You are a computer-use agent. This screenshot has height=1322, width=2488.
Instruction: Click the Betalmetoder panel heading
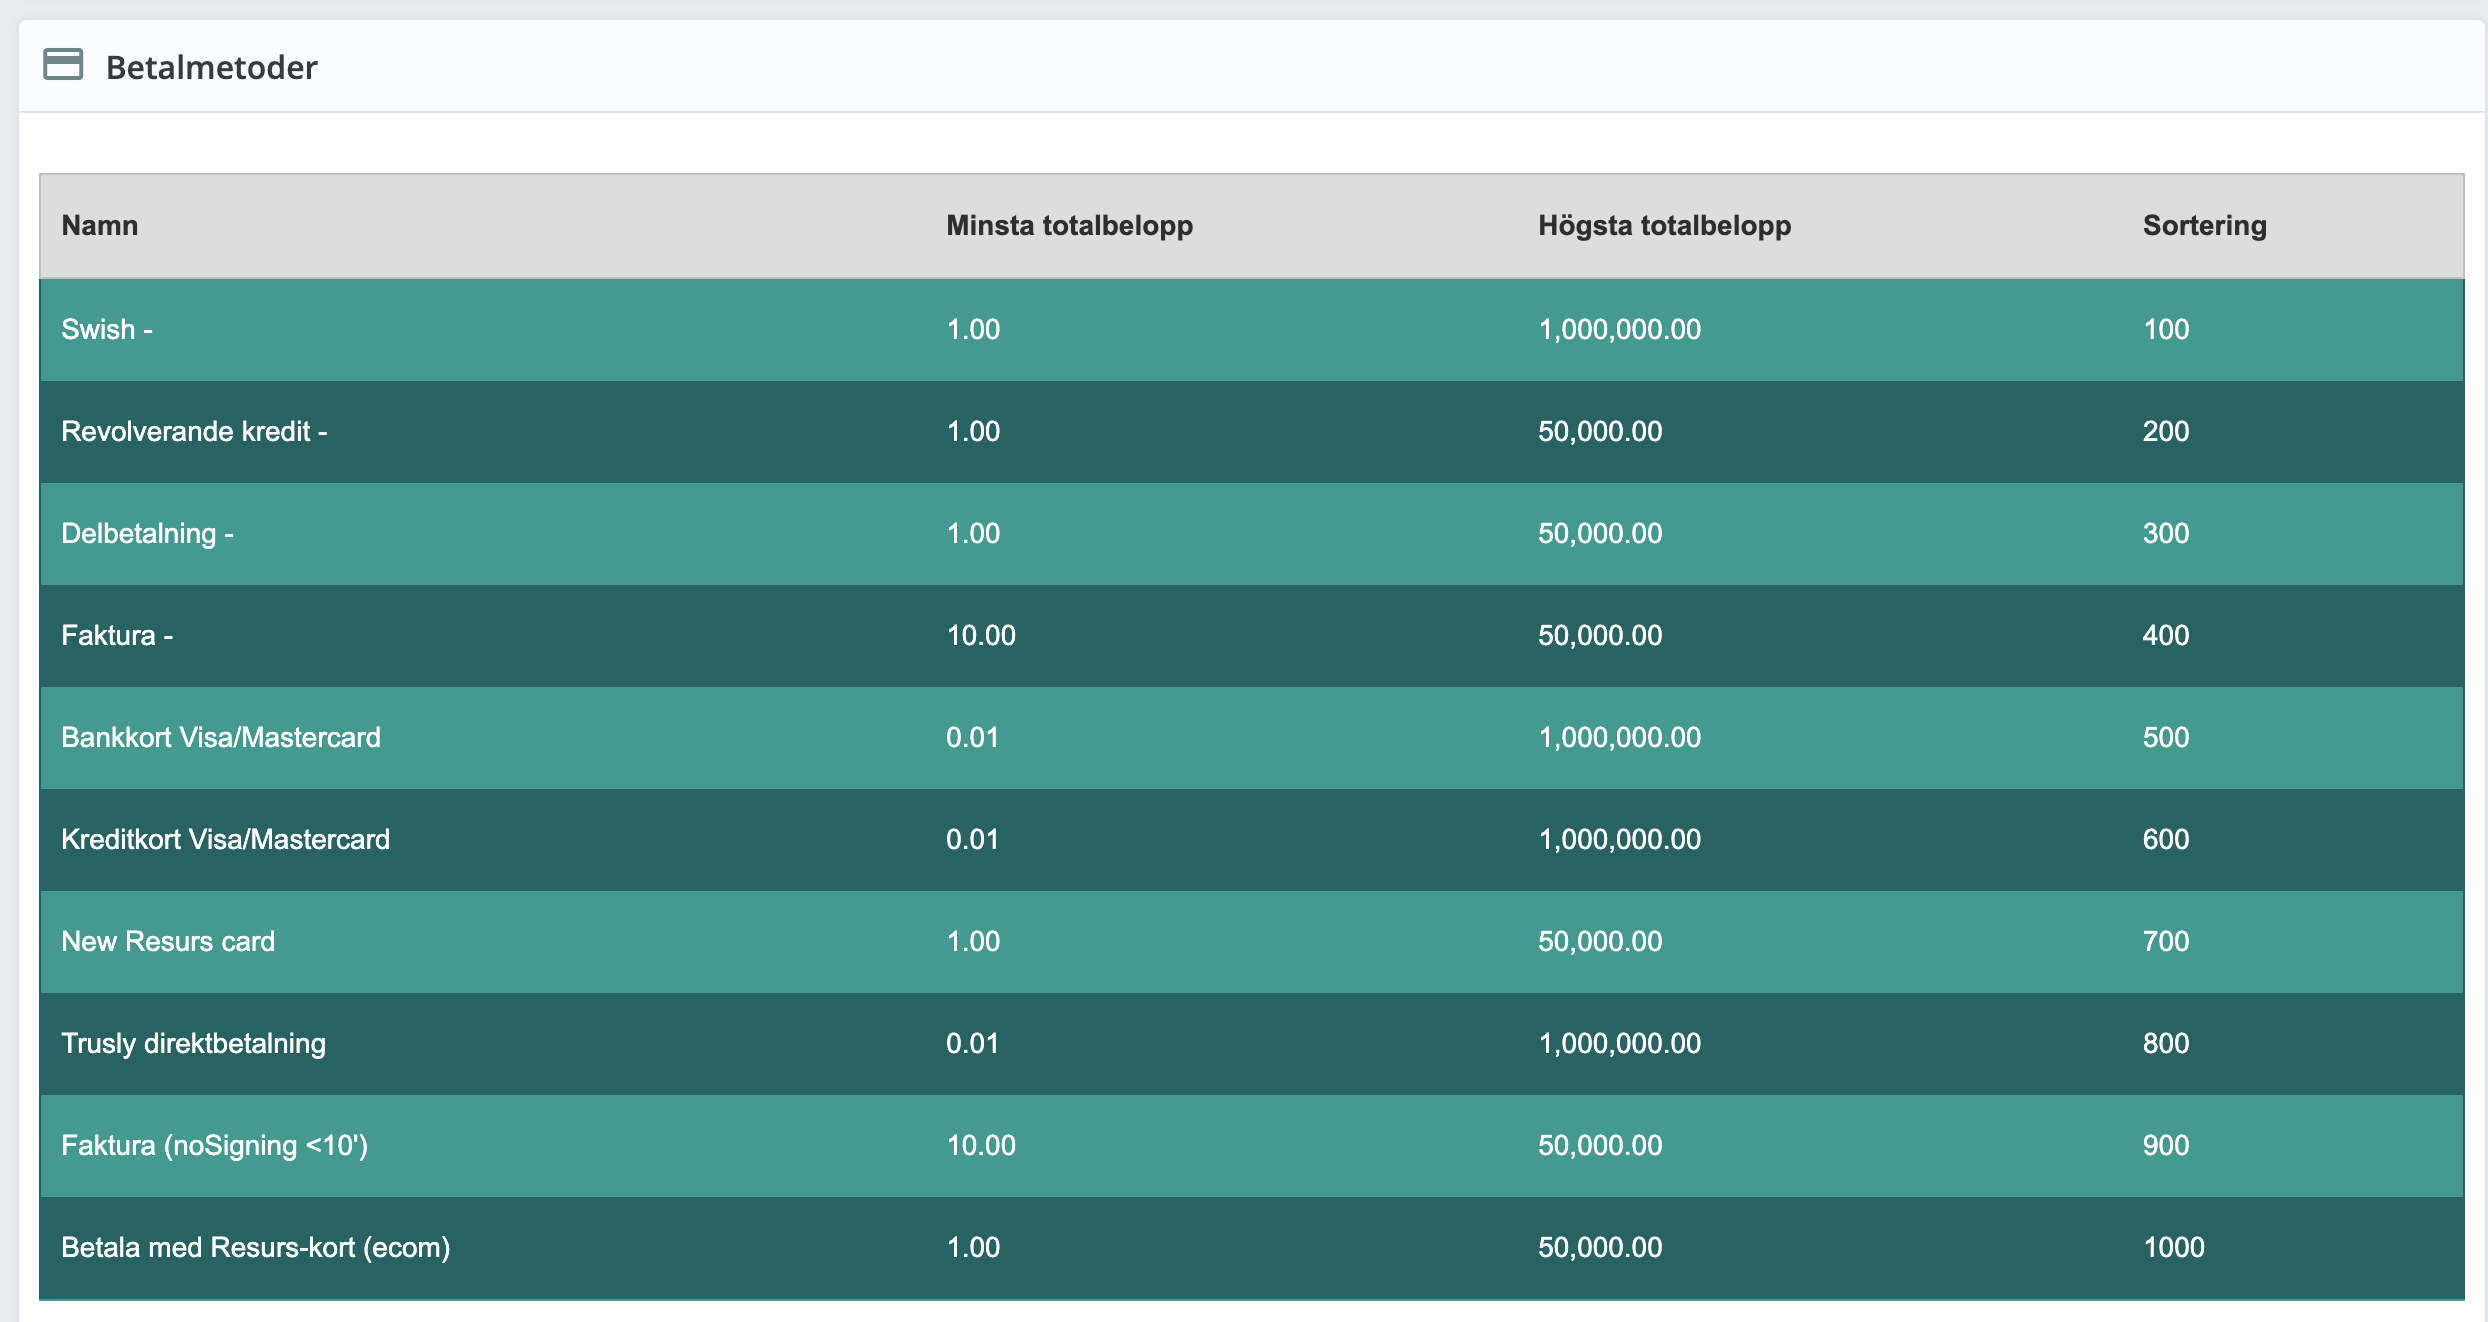click(211, 67)
